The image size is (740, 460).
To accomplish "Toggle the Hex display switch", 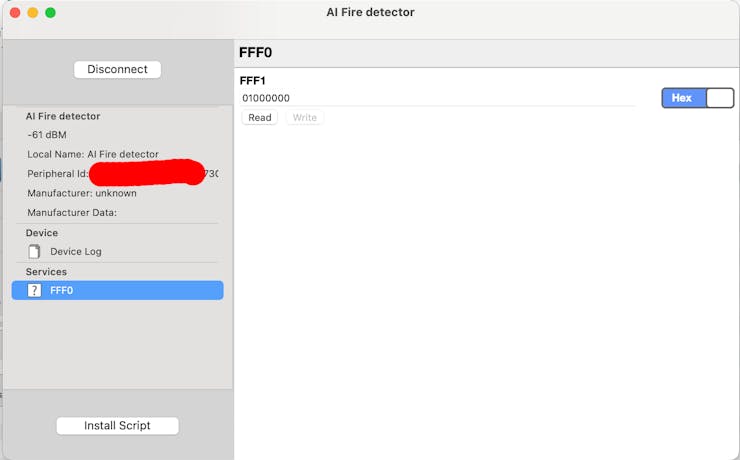I will pyautogui.click(x=698, y=98).
